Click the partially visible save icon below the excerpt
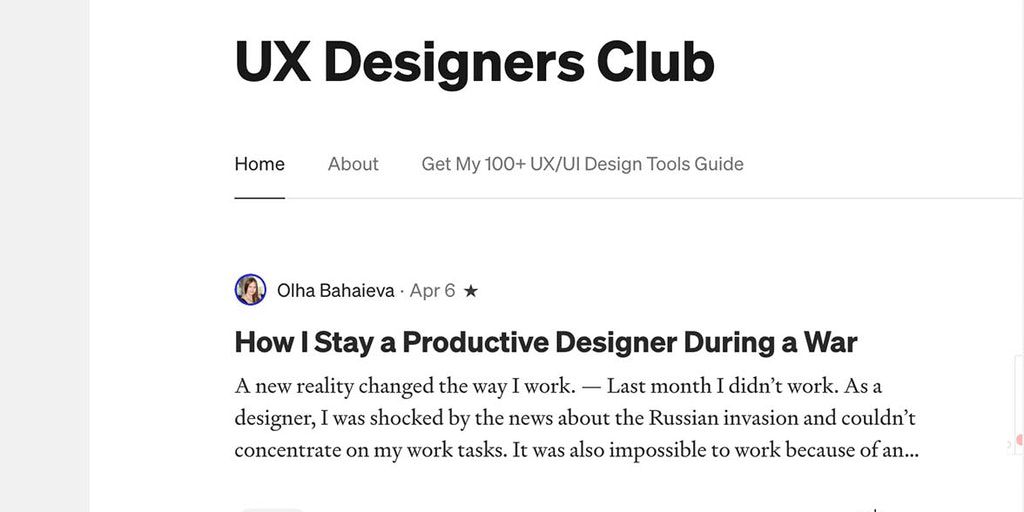The image size is (1024, 512). click(874, 509)
